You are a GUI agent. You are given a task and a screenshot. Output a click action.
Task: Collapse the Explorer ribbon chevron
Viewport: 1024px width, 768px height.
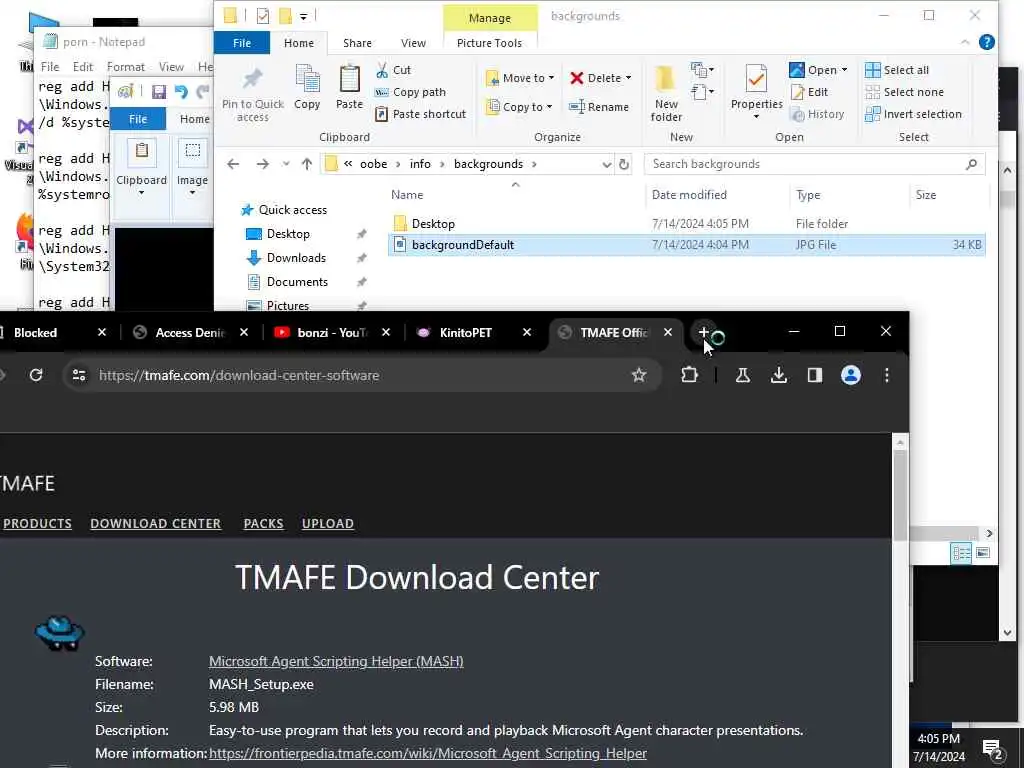click(965, 42)
